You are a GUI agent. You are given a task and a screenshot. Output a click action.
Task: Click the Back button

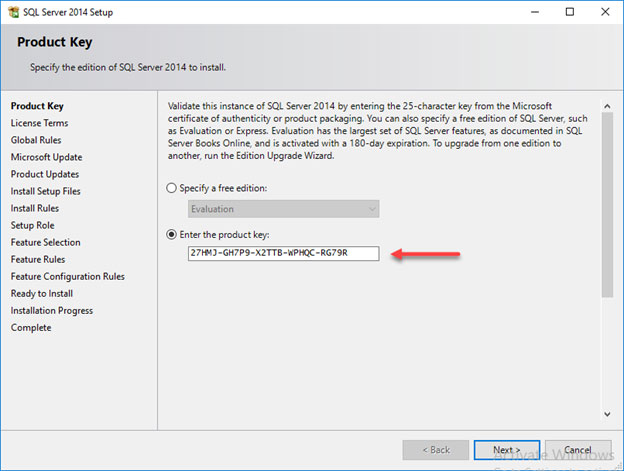coord(436,450)
